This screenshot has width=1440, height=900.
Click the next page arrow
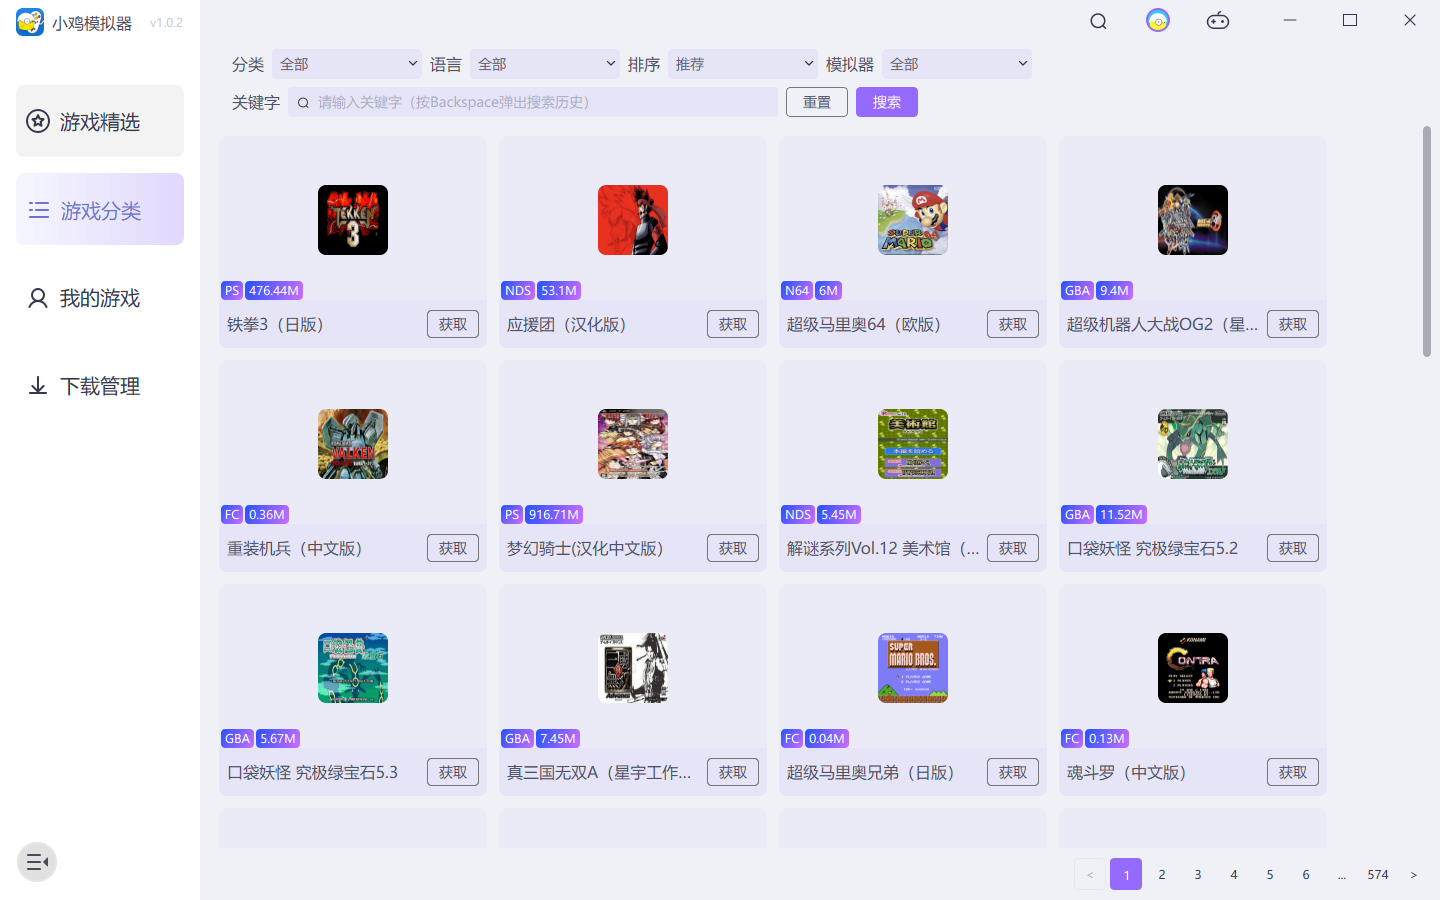1414,874
